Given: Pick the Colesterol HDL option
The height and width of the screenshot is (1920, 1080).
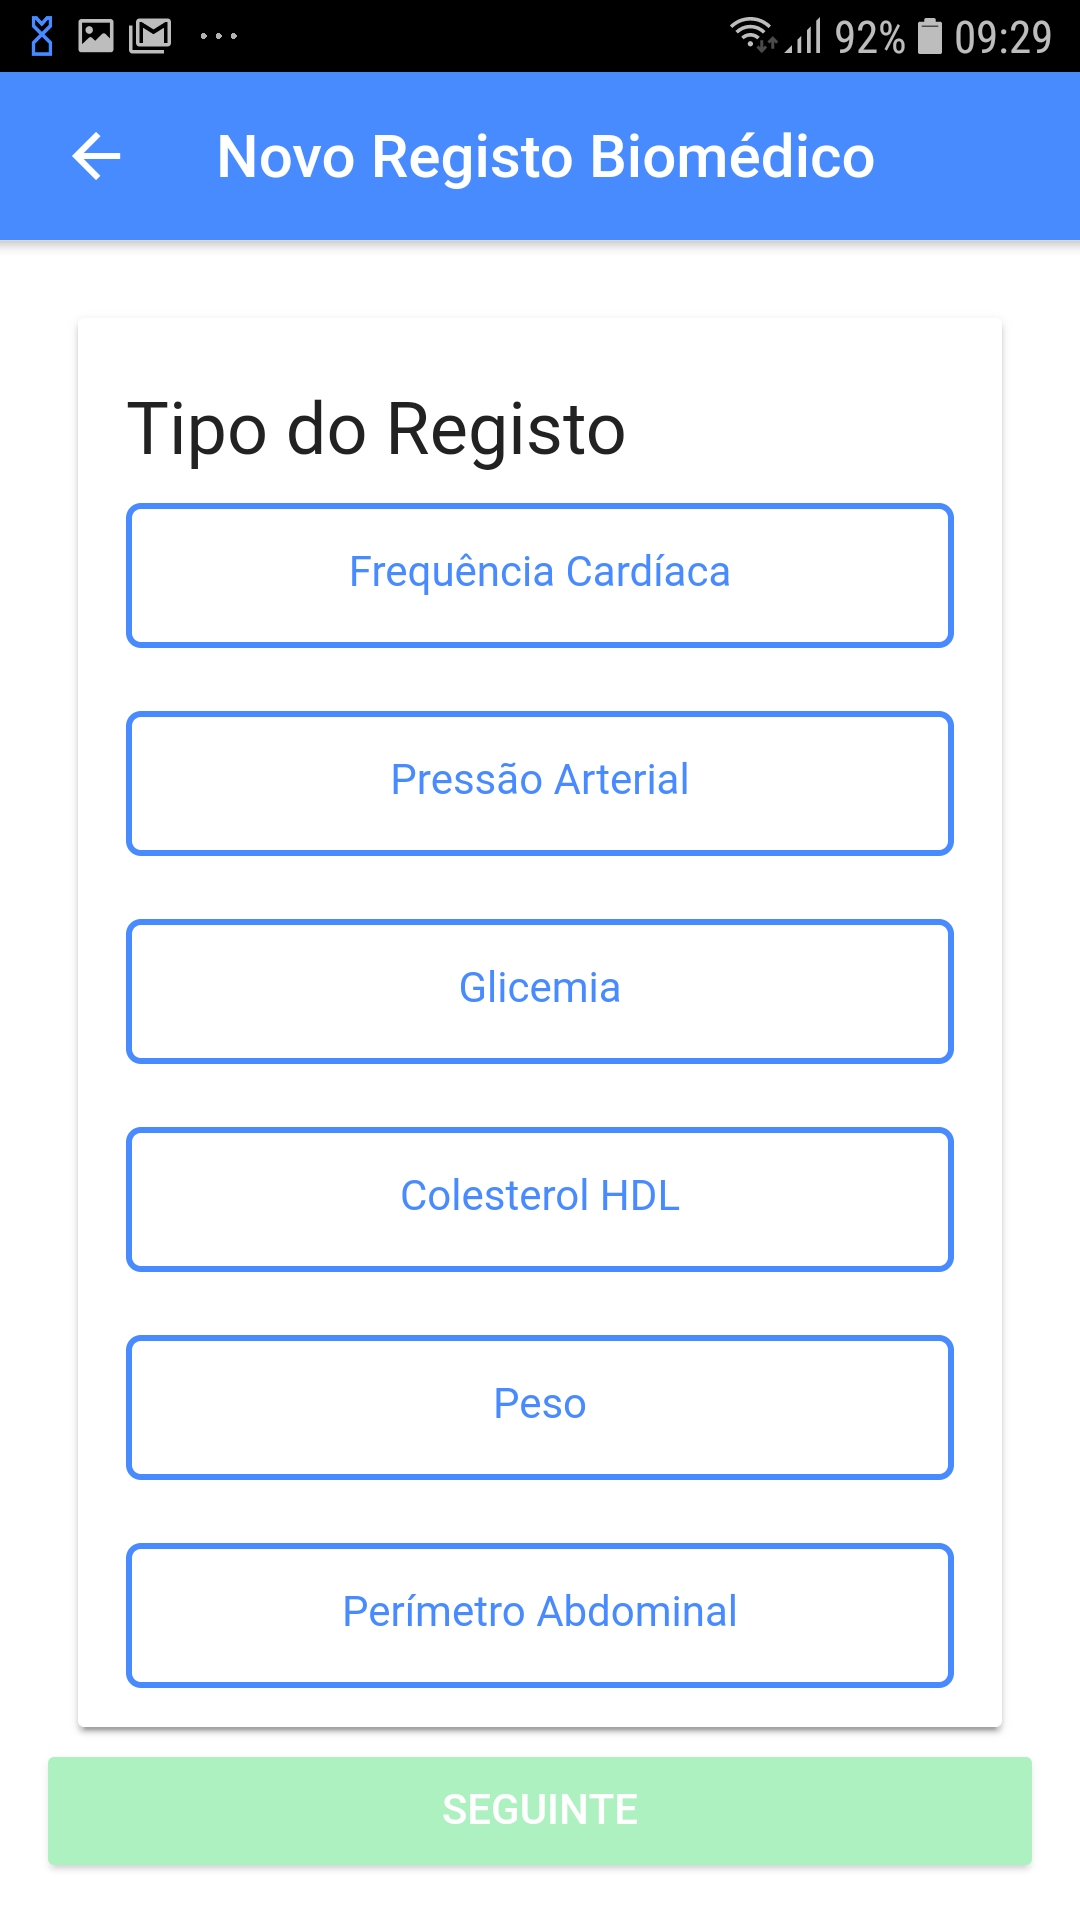Looking at the screenshot, I should (x=540, y=1199).
